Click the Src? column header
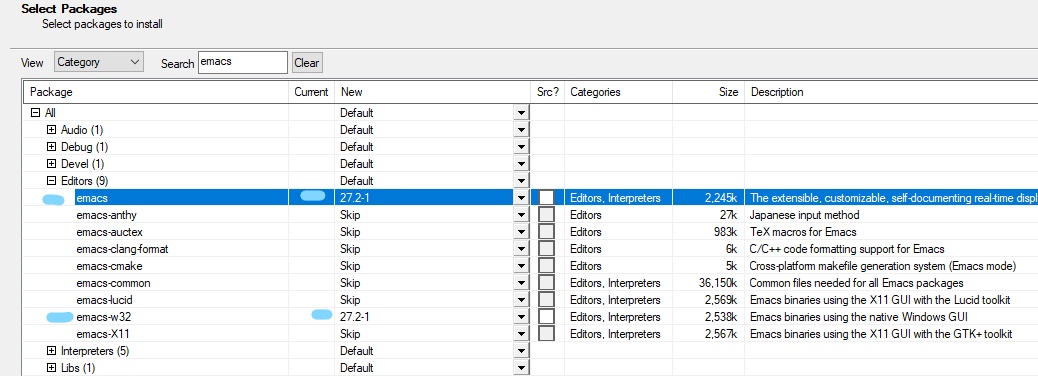 coord(547,92)
